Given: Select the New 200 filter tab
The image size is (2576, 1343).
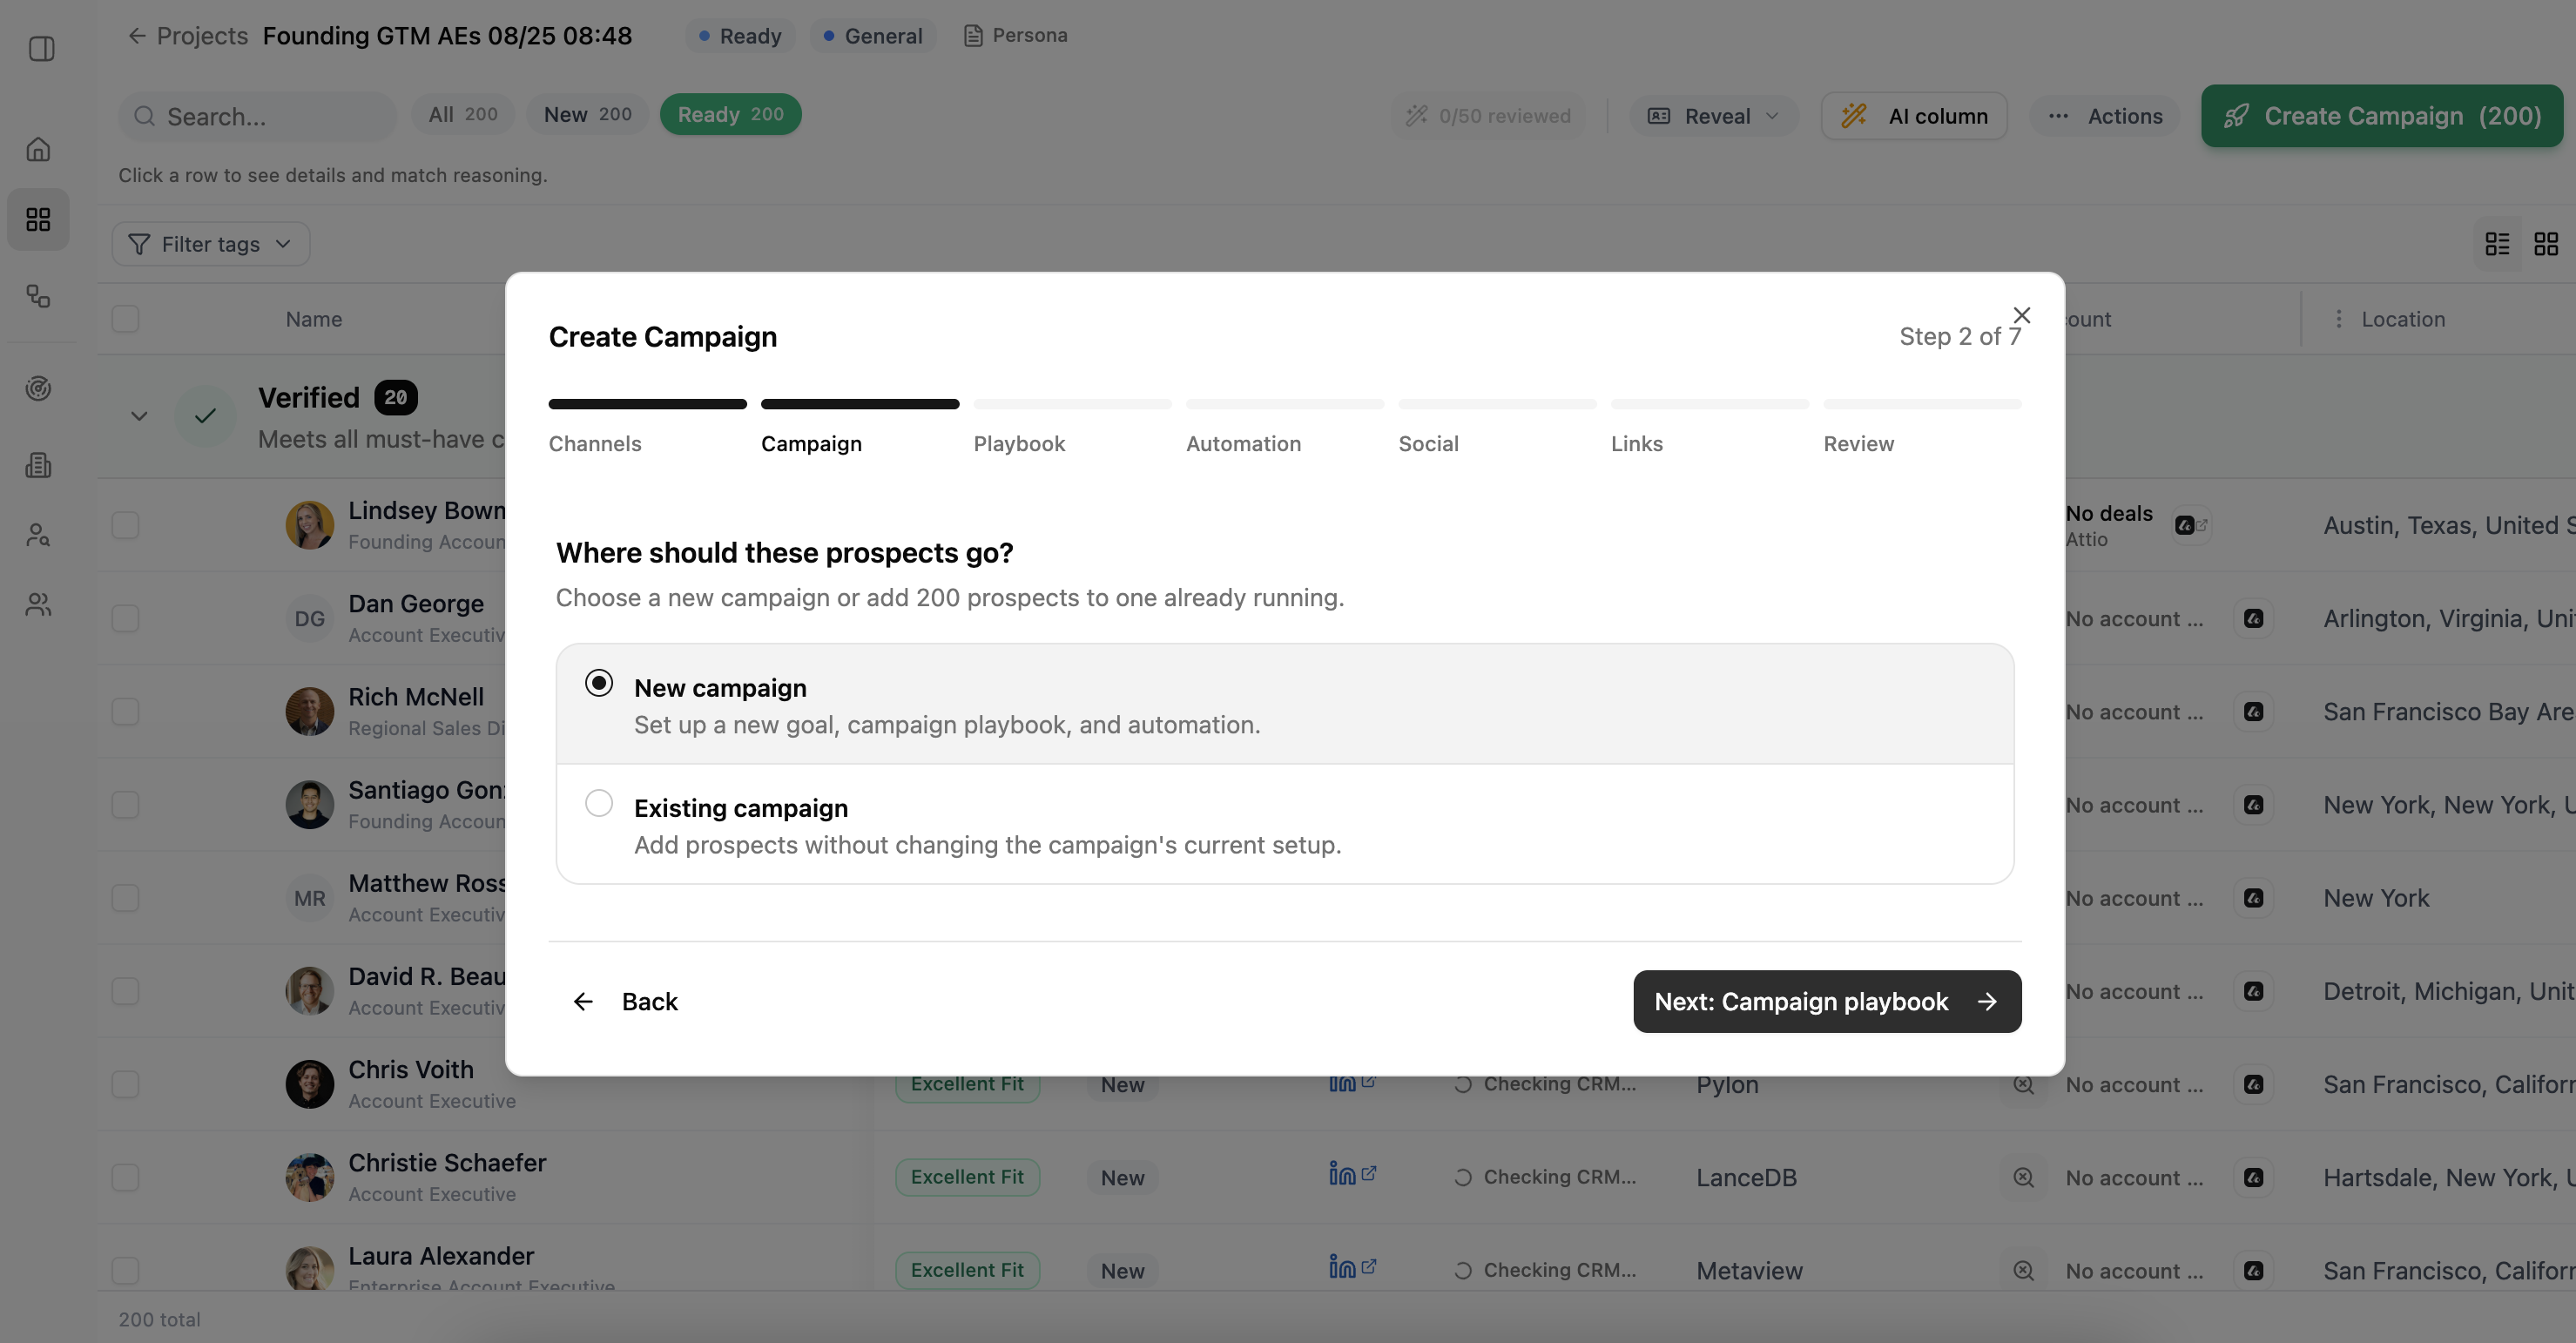Looking at the screenshot, I should click(x=588, y=114).
